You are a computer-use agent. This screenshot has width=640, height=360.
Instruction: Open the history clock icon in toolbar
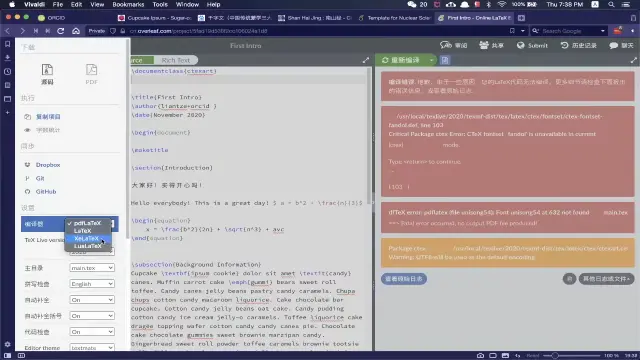(564, 45)
